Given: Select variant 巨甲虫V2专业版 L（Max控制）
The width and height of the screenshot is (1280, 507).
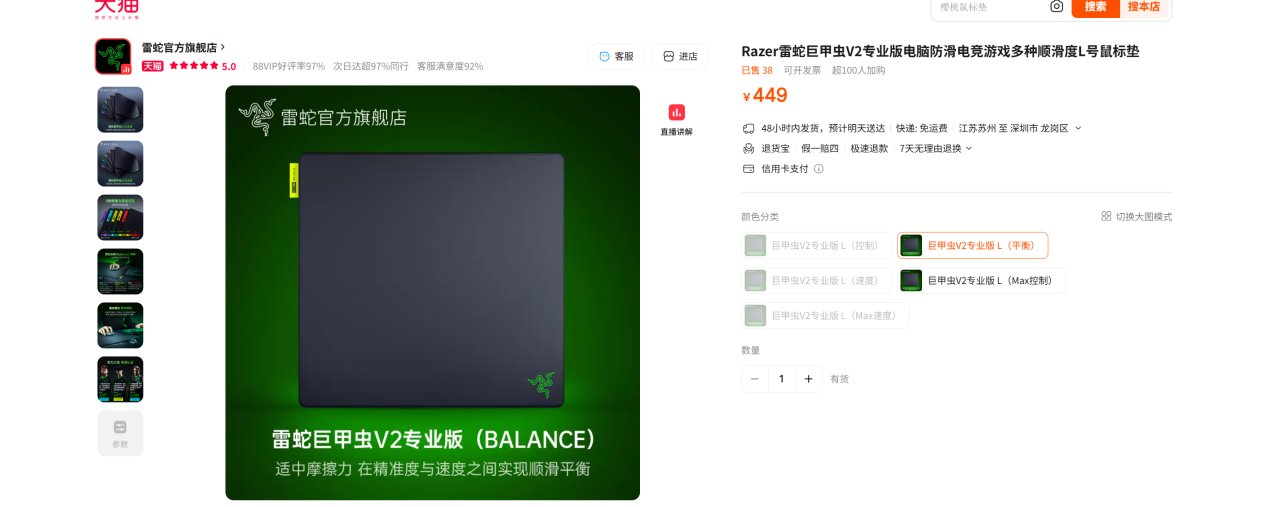Looking at the screenshot, I should click(x=981, y=280).
